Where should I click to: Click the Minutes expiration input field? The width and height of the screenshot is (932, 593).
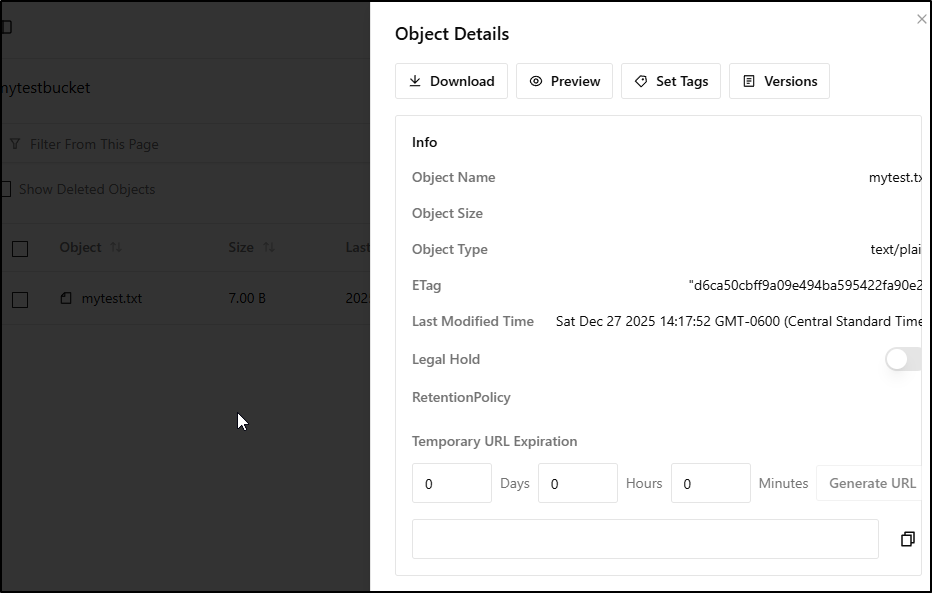click(710, 483)
